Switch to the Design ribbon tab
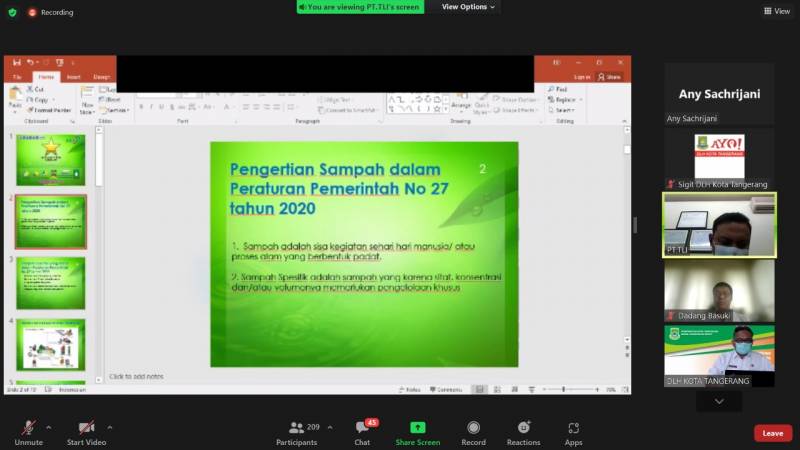 [102, 77]
